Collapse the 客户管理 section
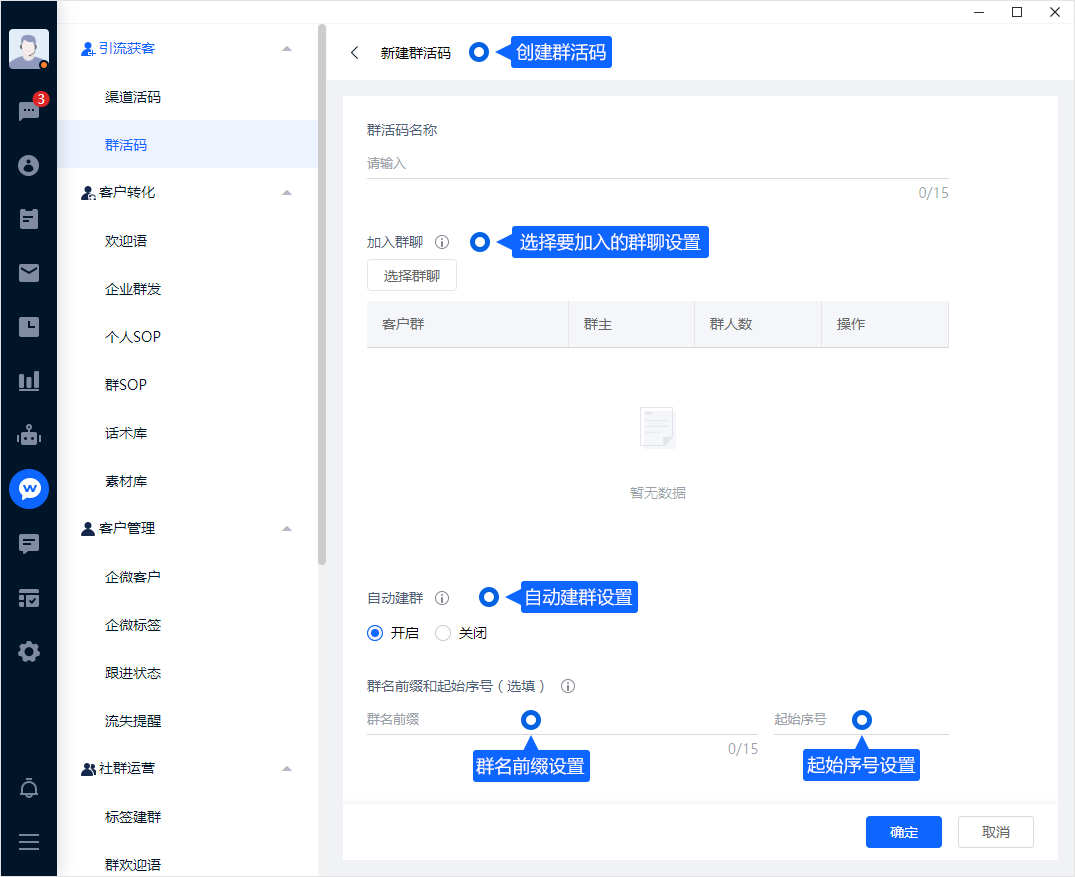1075x877 pixels. 287,528
